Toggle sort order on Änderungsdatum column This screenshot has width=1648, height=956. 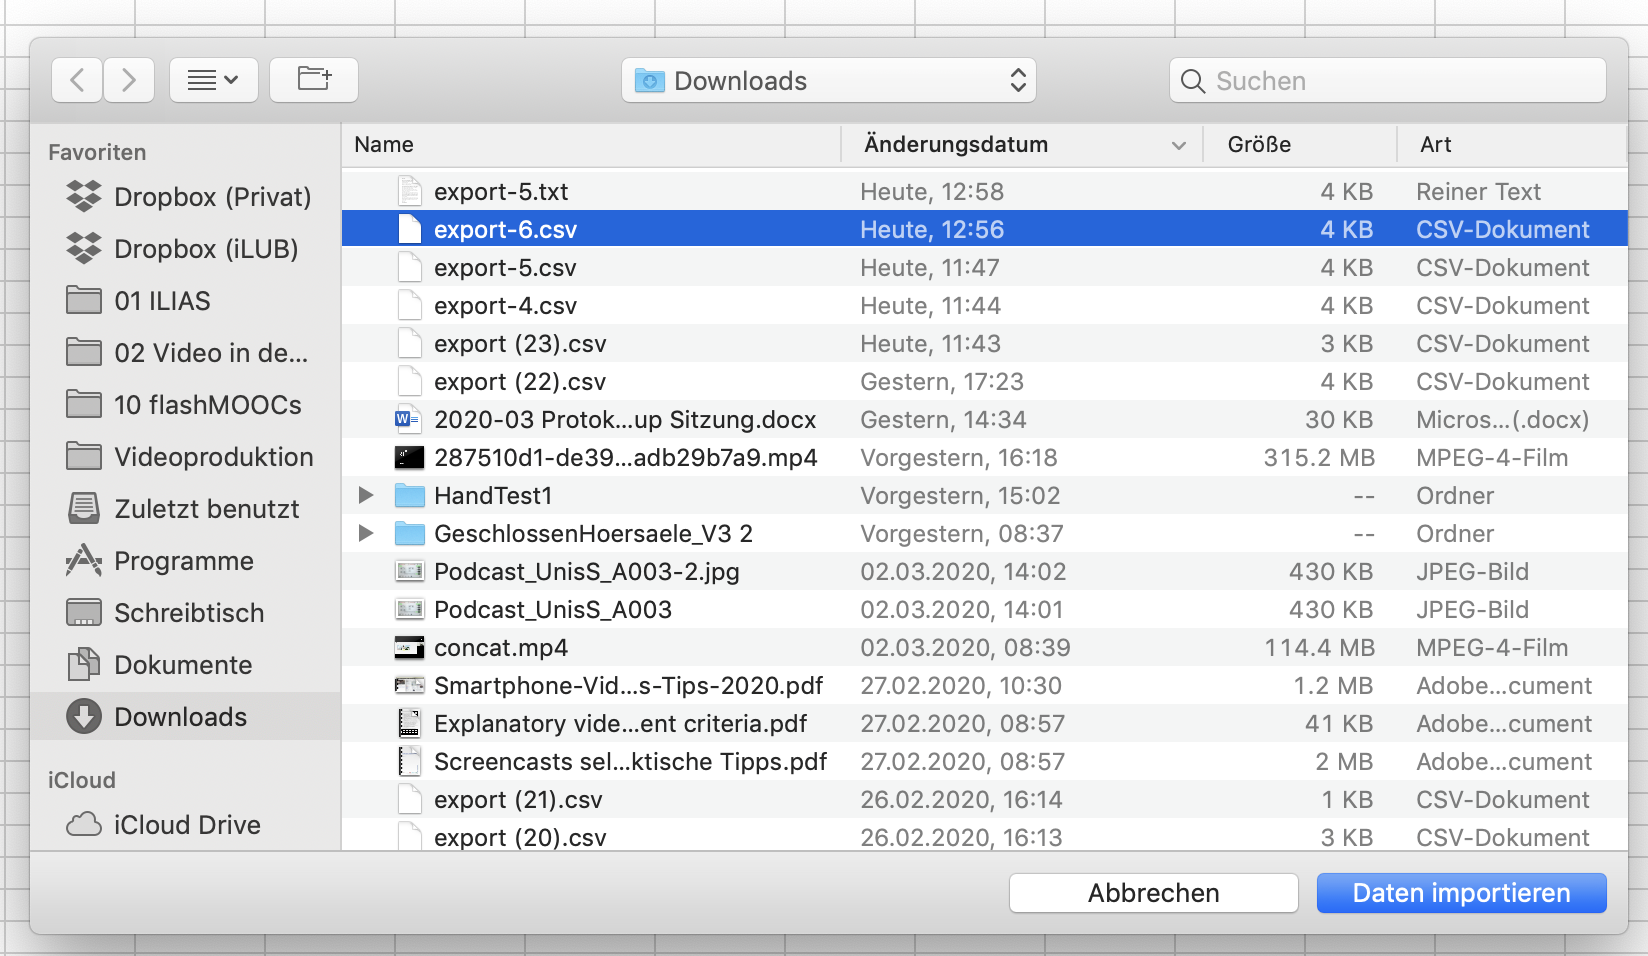point(1022,145)
